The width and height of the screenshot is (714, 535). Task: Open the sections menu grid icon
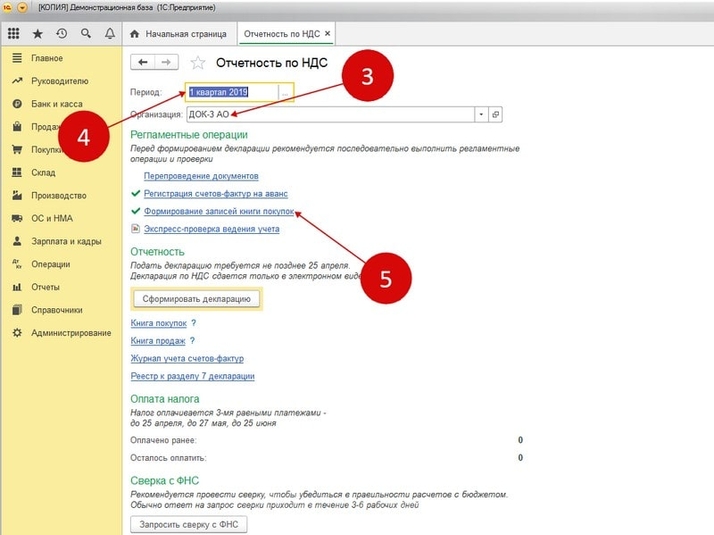tap(13, 34)
